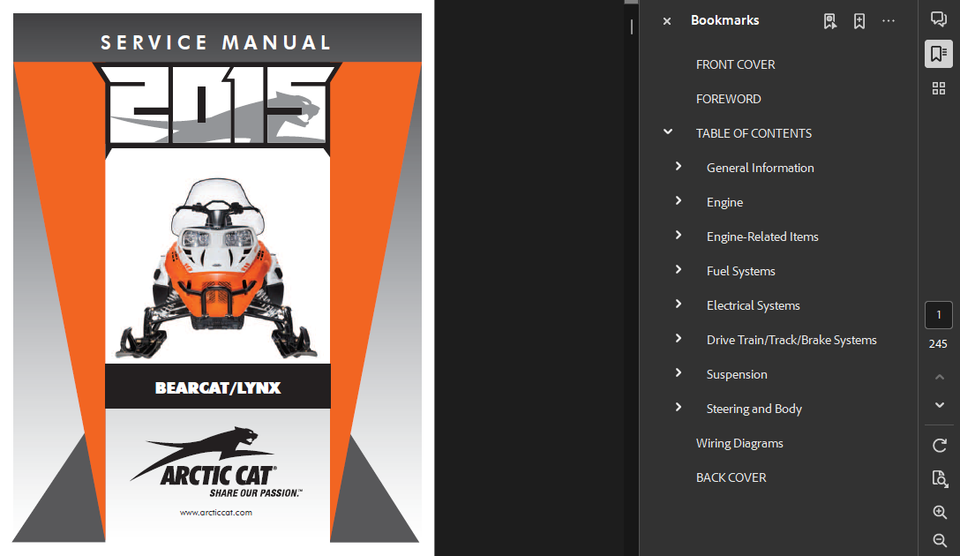Expand the Engine-Related Items bookmark

678,235
